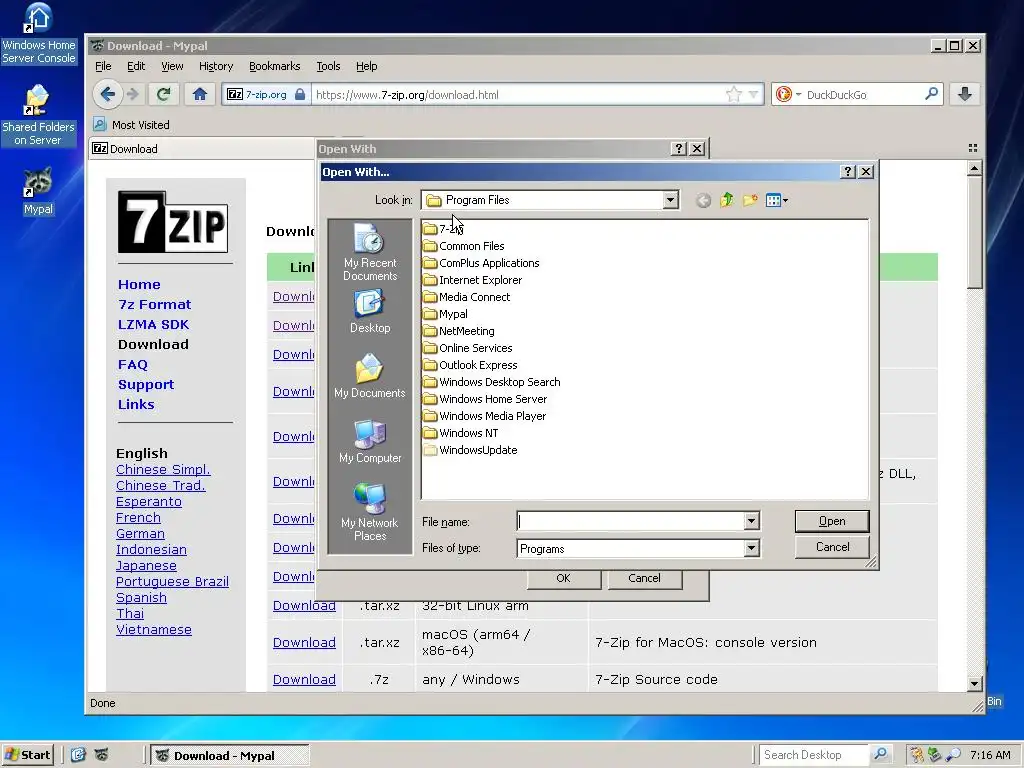
Task: Click the DuckDuckGo search engine icon
Action: pos(784,95)
